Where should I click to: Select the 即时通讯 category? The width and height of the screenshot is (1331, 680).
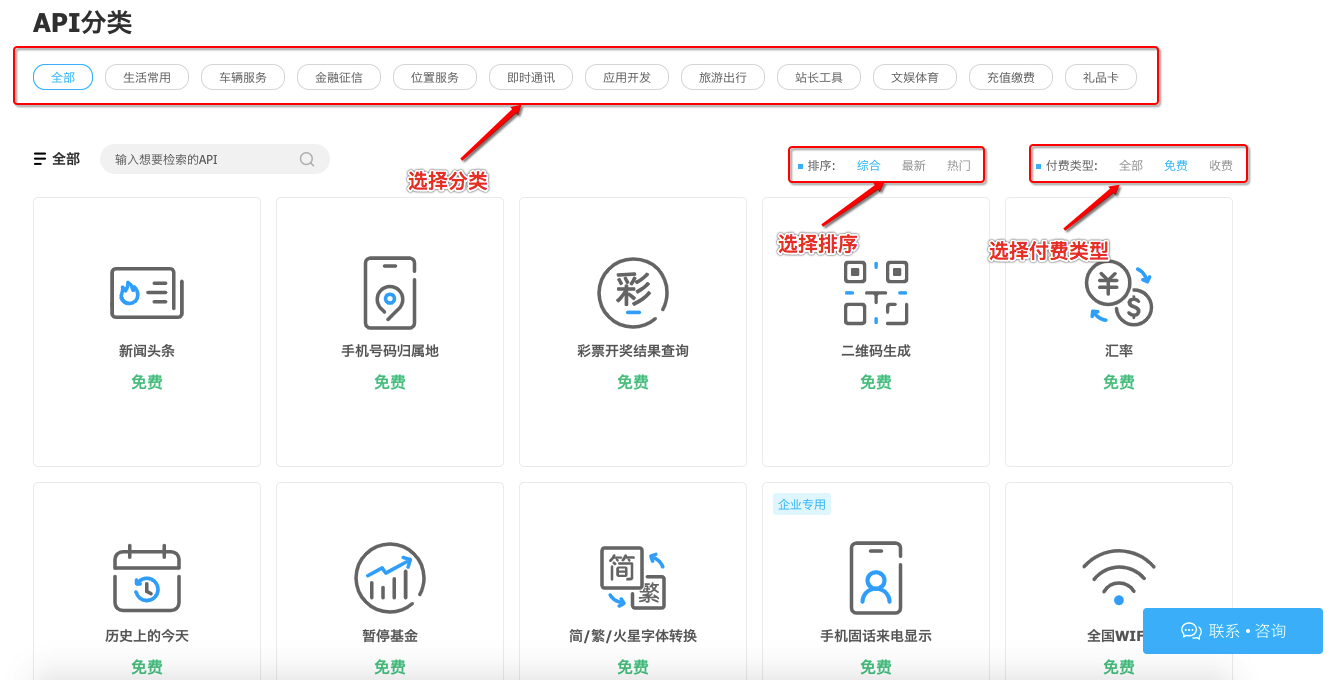tap(531, 77)
